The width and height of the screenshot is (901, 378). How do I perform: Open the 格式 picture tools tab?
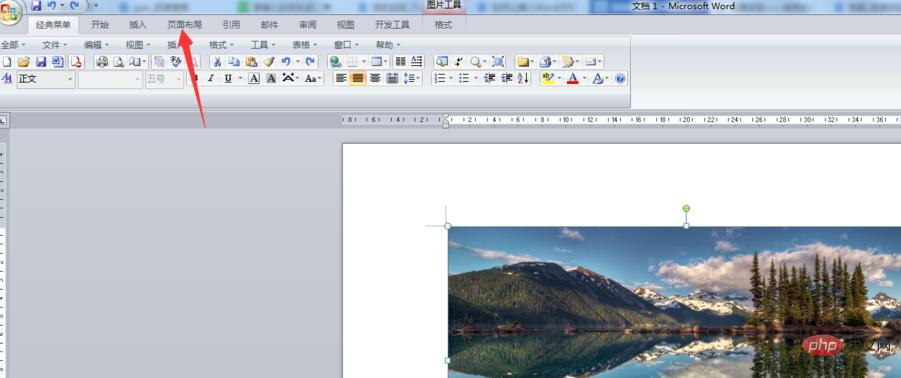pyautogui.click(x=443, y=25)
